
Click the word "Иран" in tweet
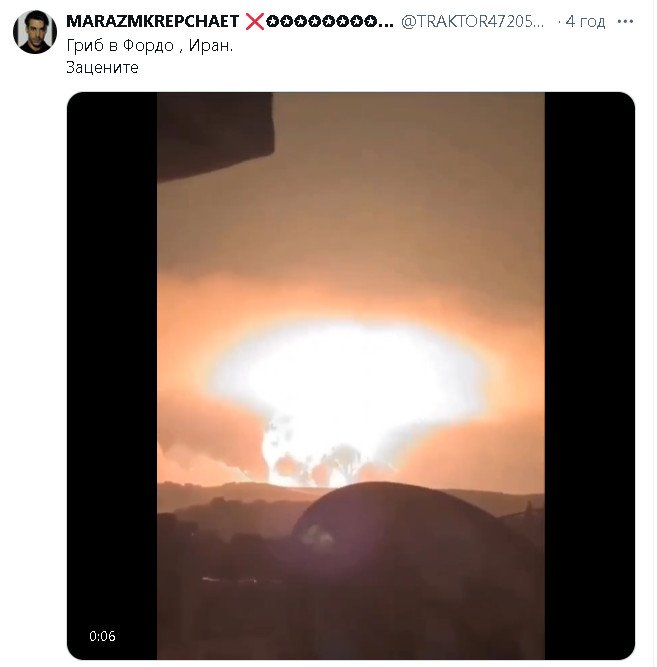[207, 45]
